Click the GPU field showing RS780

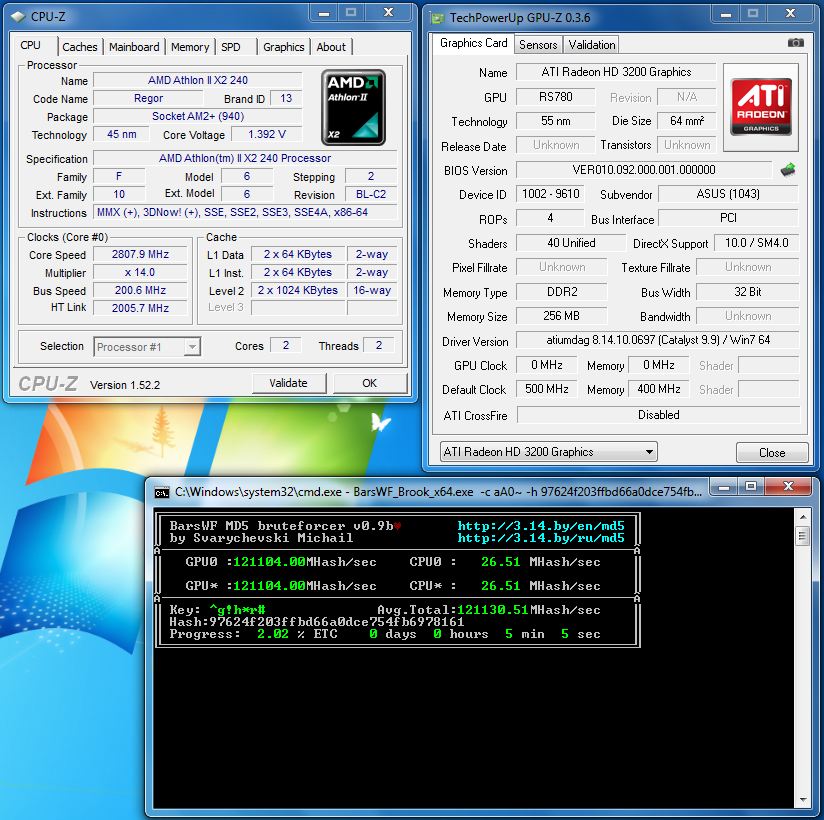click(555, 97)
